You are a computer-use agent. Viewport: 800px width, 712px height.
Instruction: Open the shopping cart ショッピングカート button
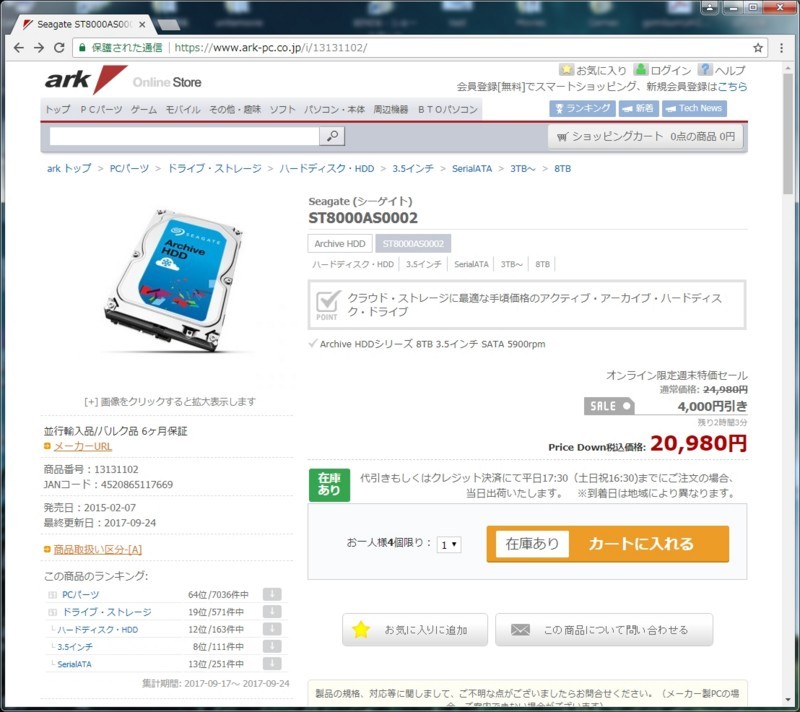pos(645,137)
